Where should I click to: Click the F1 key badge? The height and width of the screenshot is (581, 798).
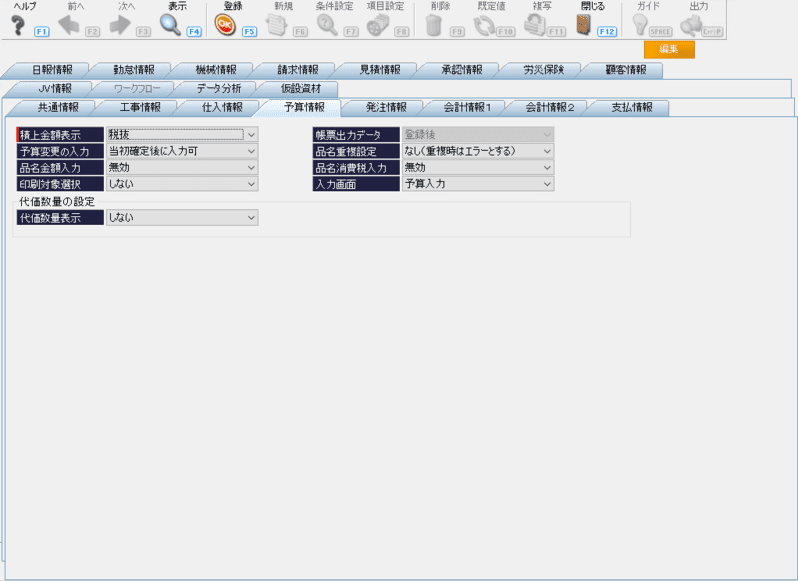42,32
